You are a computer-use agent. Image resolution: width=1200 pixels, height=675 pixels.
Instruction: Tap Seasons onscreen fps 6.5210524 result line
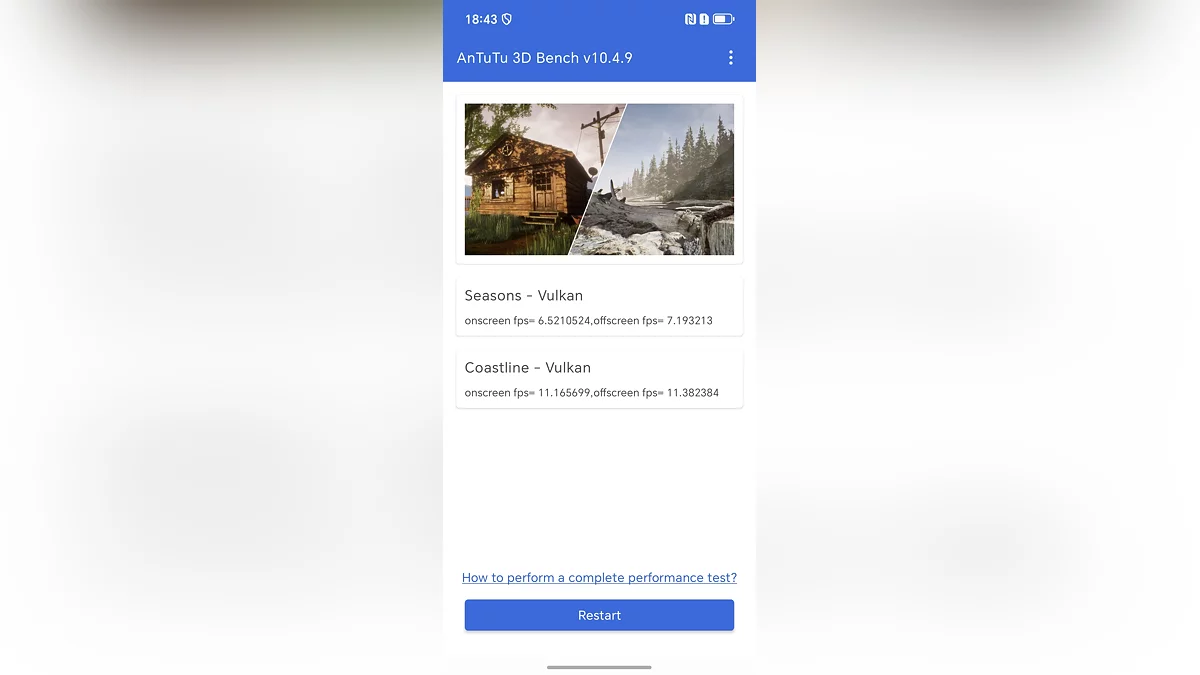pyautogui.click(x=589, y=321)
